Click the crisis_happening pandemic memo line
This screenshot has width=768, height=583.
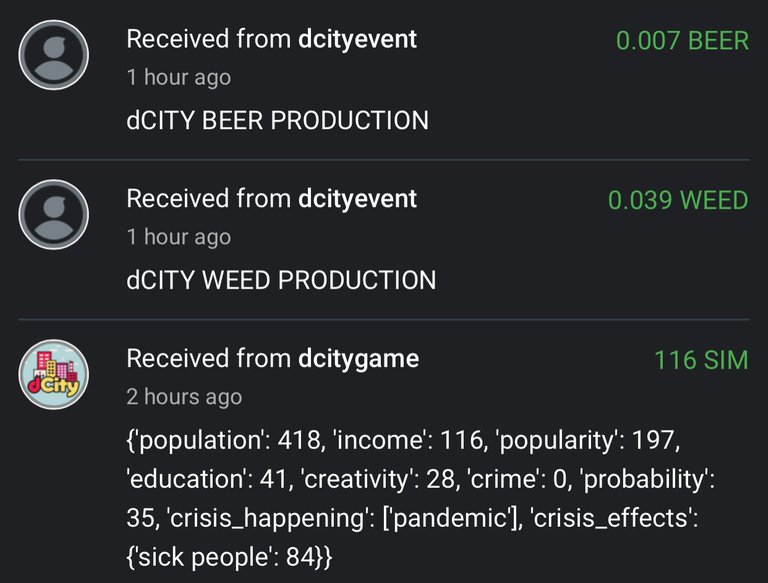click(412, 518)
